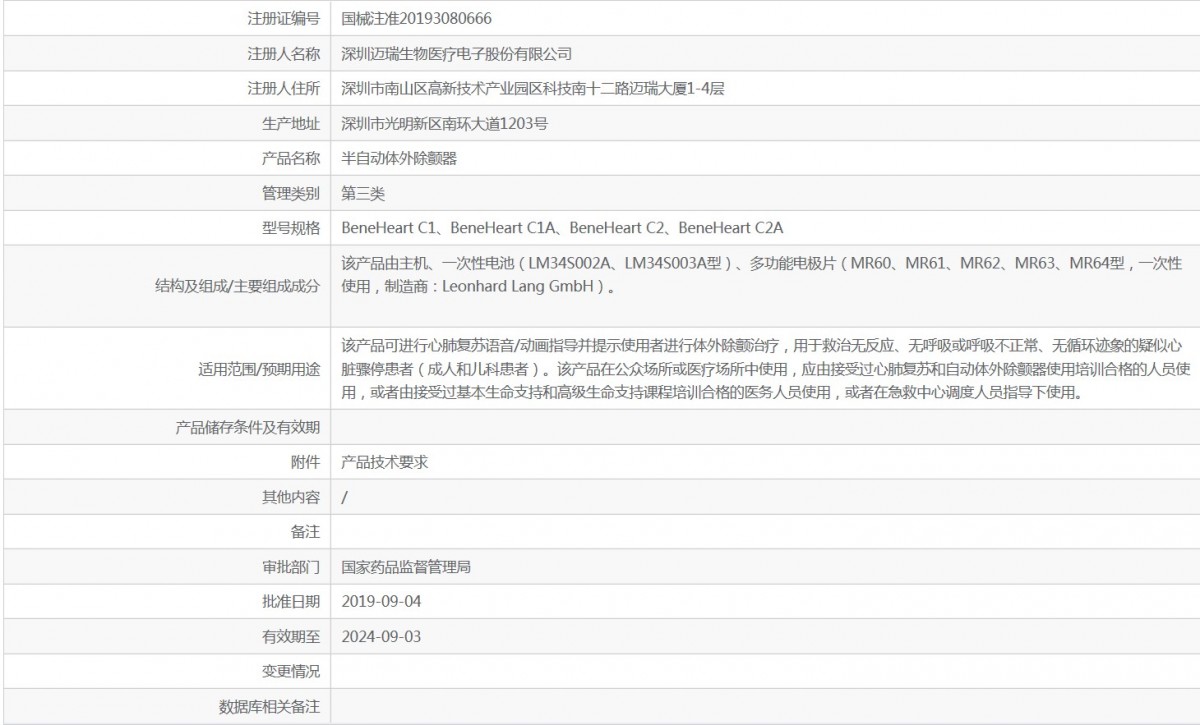Select approval department 国家药品监督管理局

406,567
